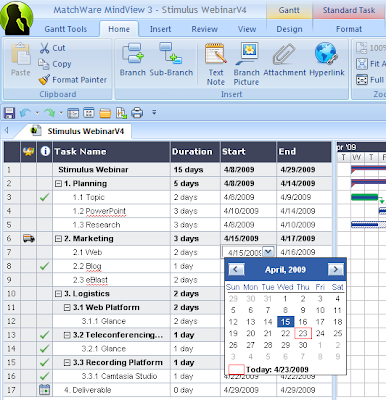Click the printer icon

coord(137,113)
